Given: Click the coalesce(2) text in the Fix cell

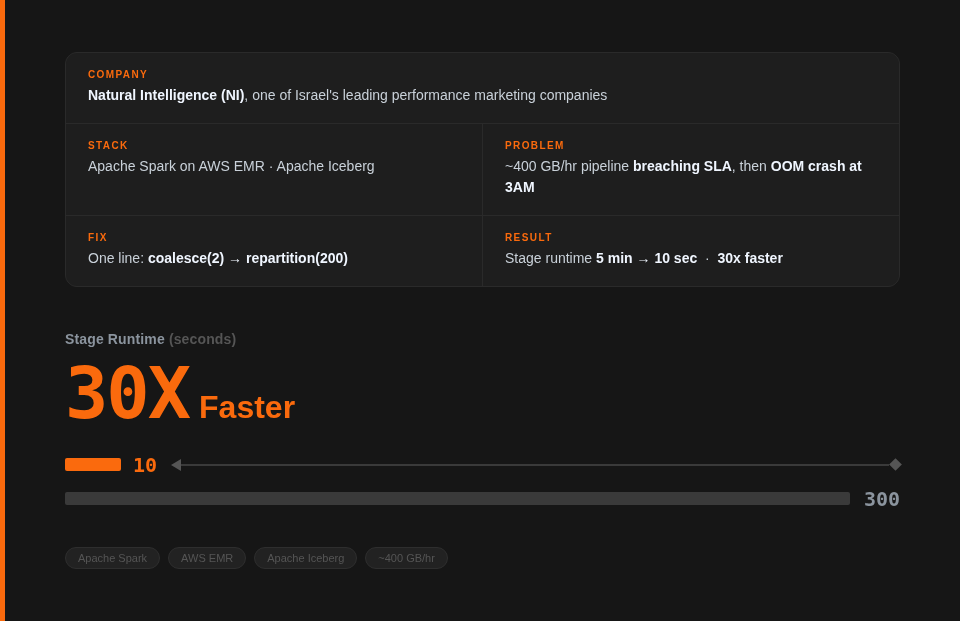Looking at the screenshot, I should pos(186,258).
